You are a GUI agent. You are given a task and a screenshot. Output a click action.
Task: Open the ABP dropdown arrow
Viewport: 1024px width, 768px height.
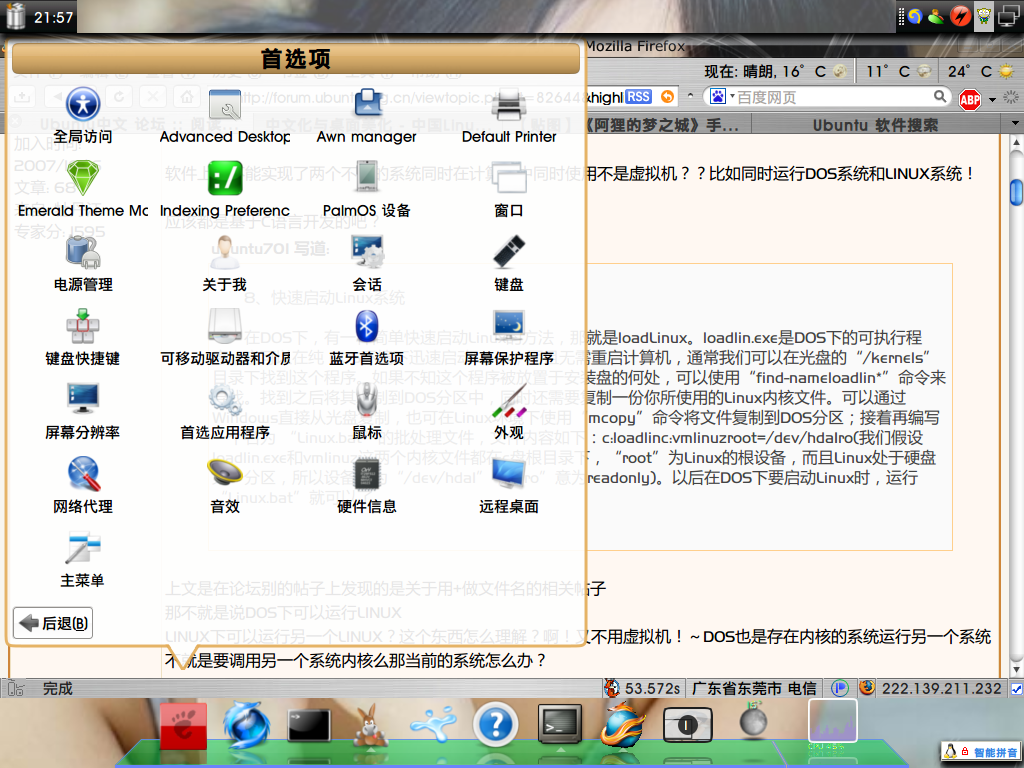993,100
